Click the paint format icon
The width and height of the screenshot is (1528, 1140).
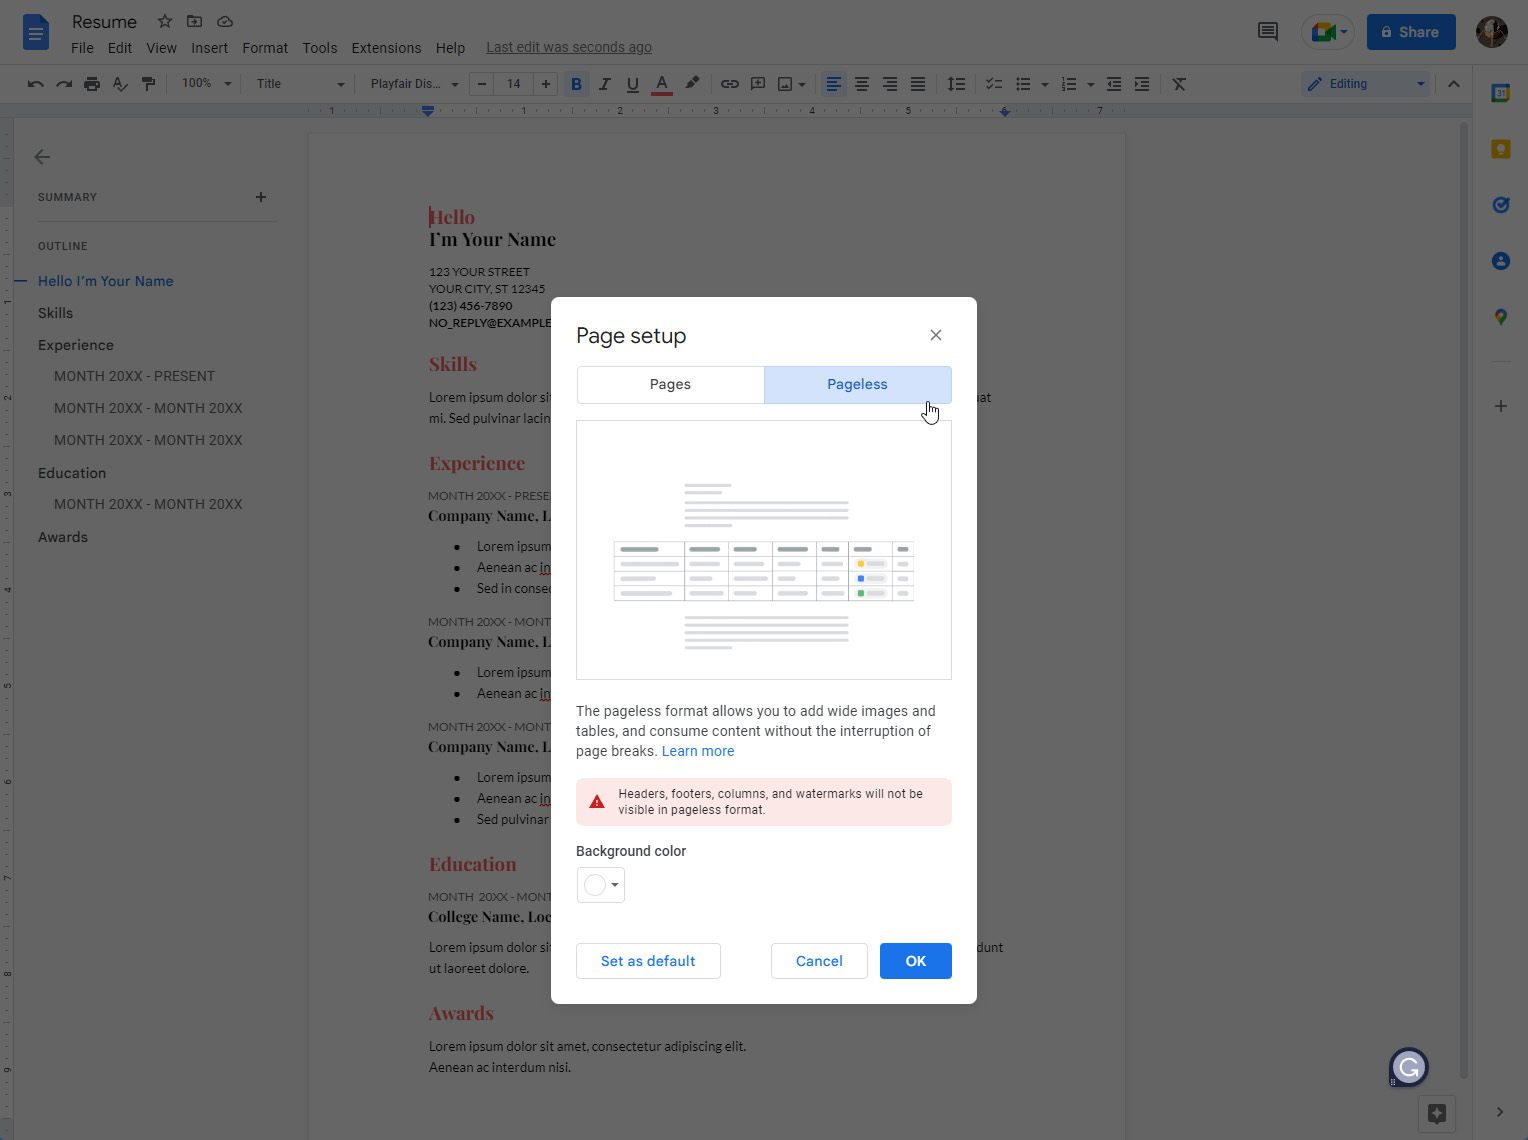click(x=148, y=84)
